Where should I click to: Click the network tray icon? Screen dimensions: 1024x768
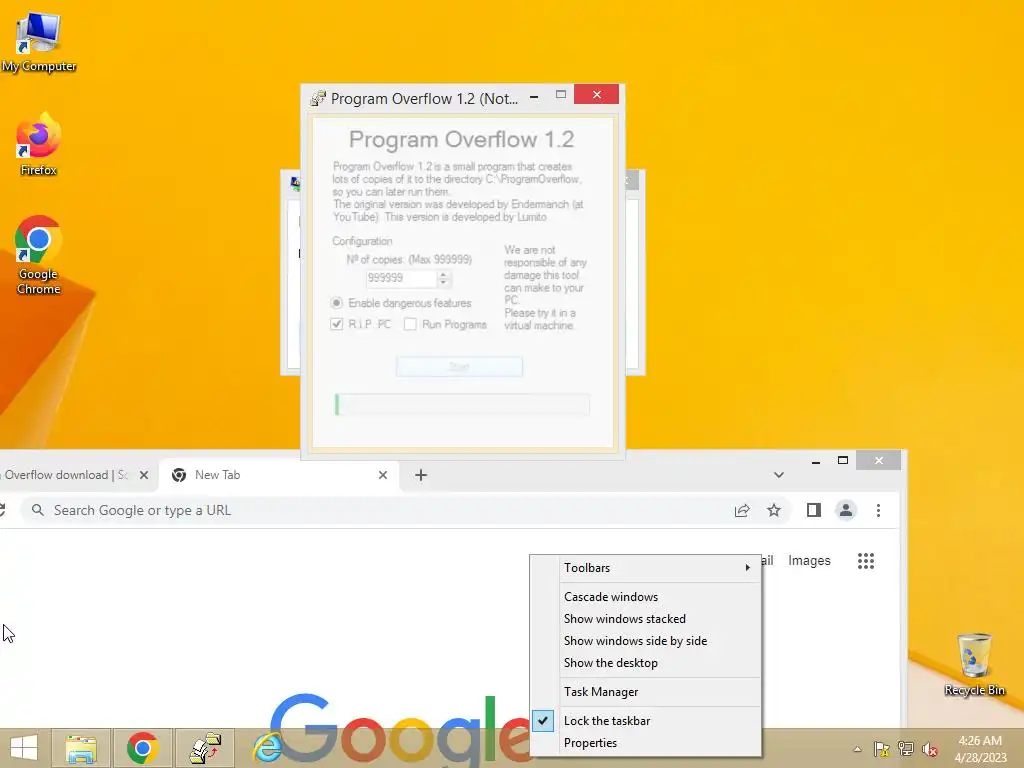pyautogui.click(x=906, y=748)
